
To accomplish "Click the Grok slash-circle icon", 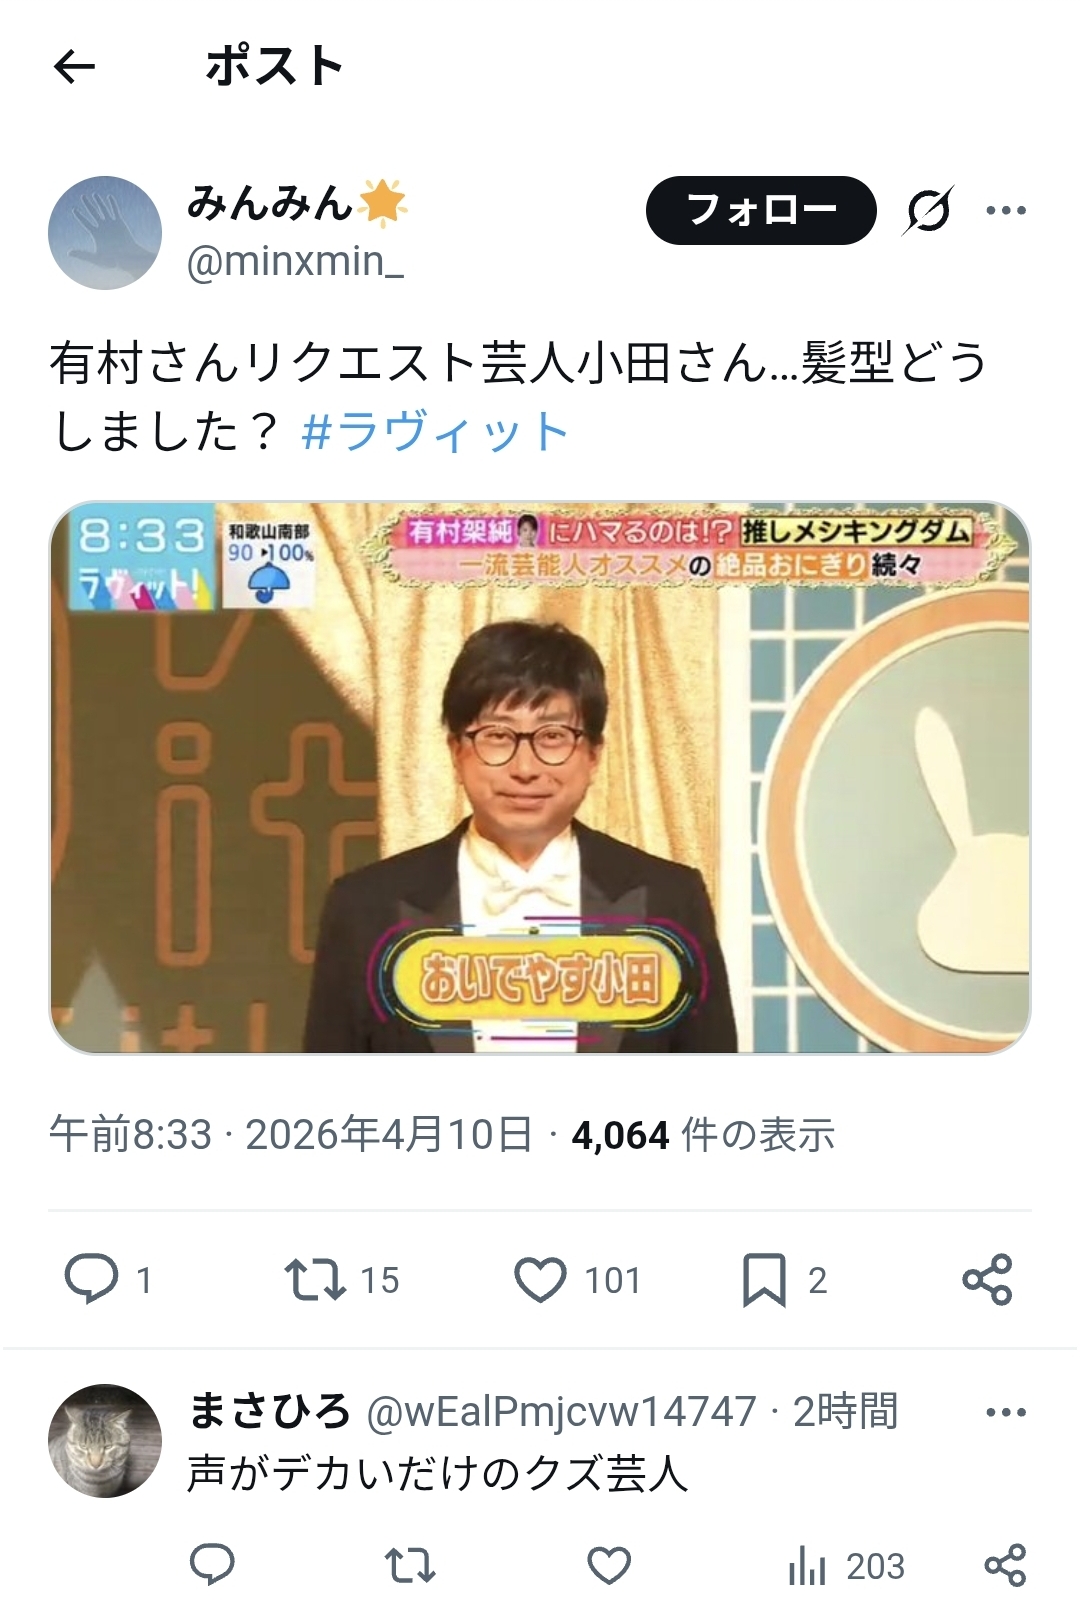I will click(928, 210).
